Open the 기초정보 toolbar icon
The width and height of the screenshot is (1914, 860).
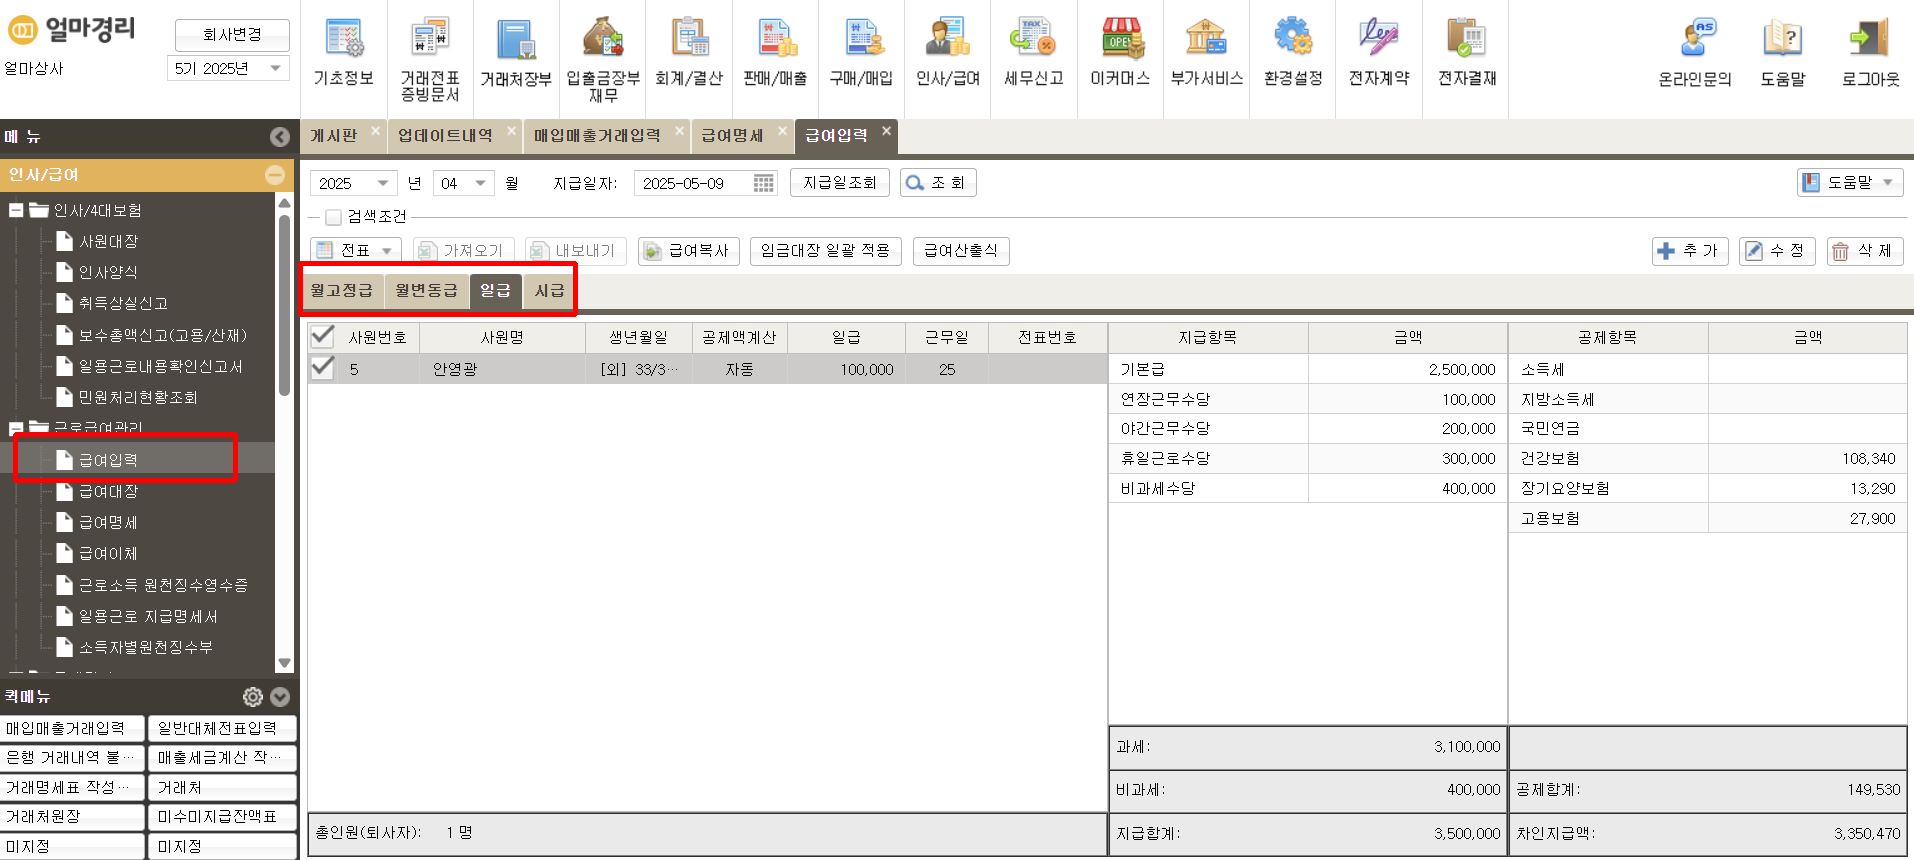pyautogui.click(x=343, y=52)
